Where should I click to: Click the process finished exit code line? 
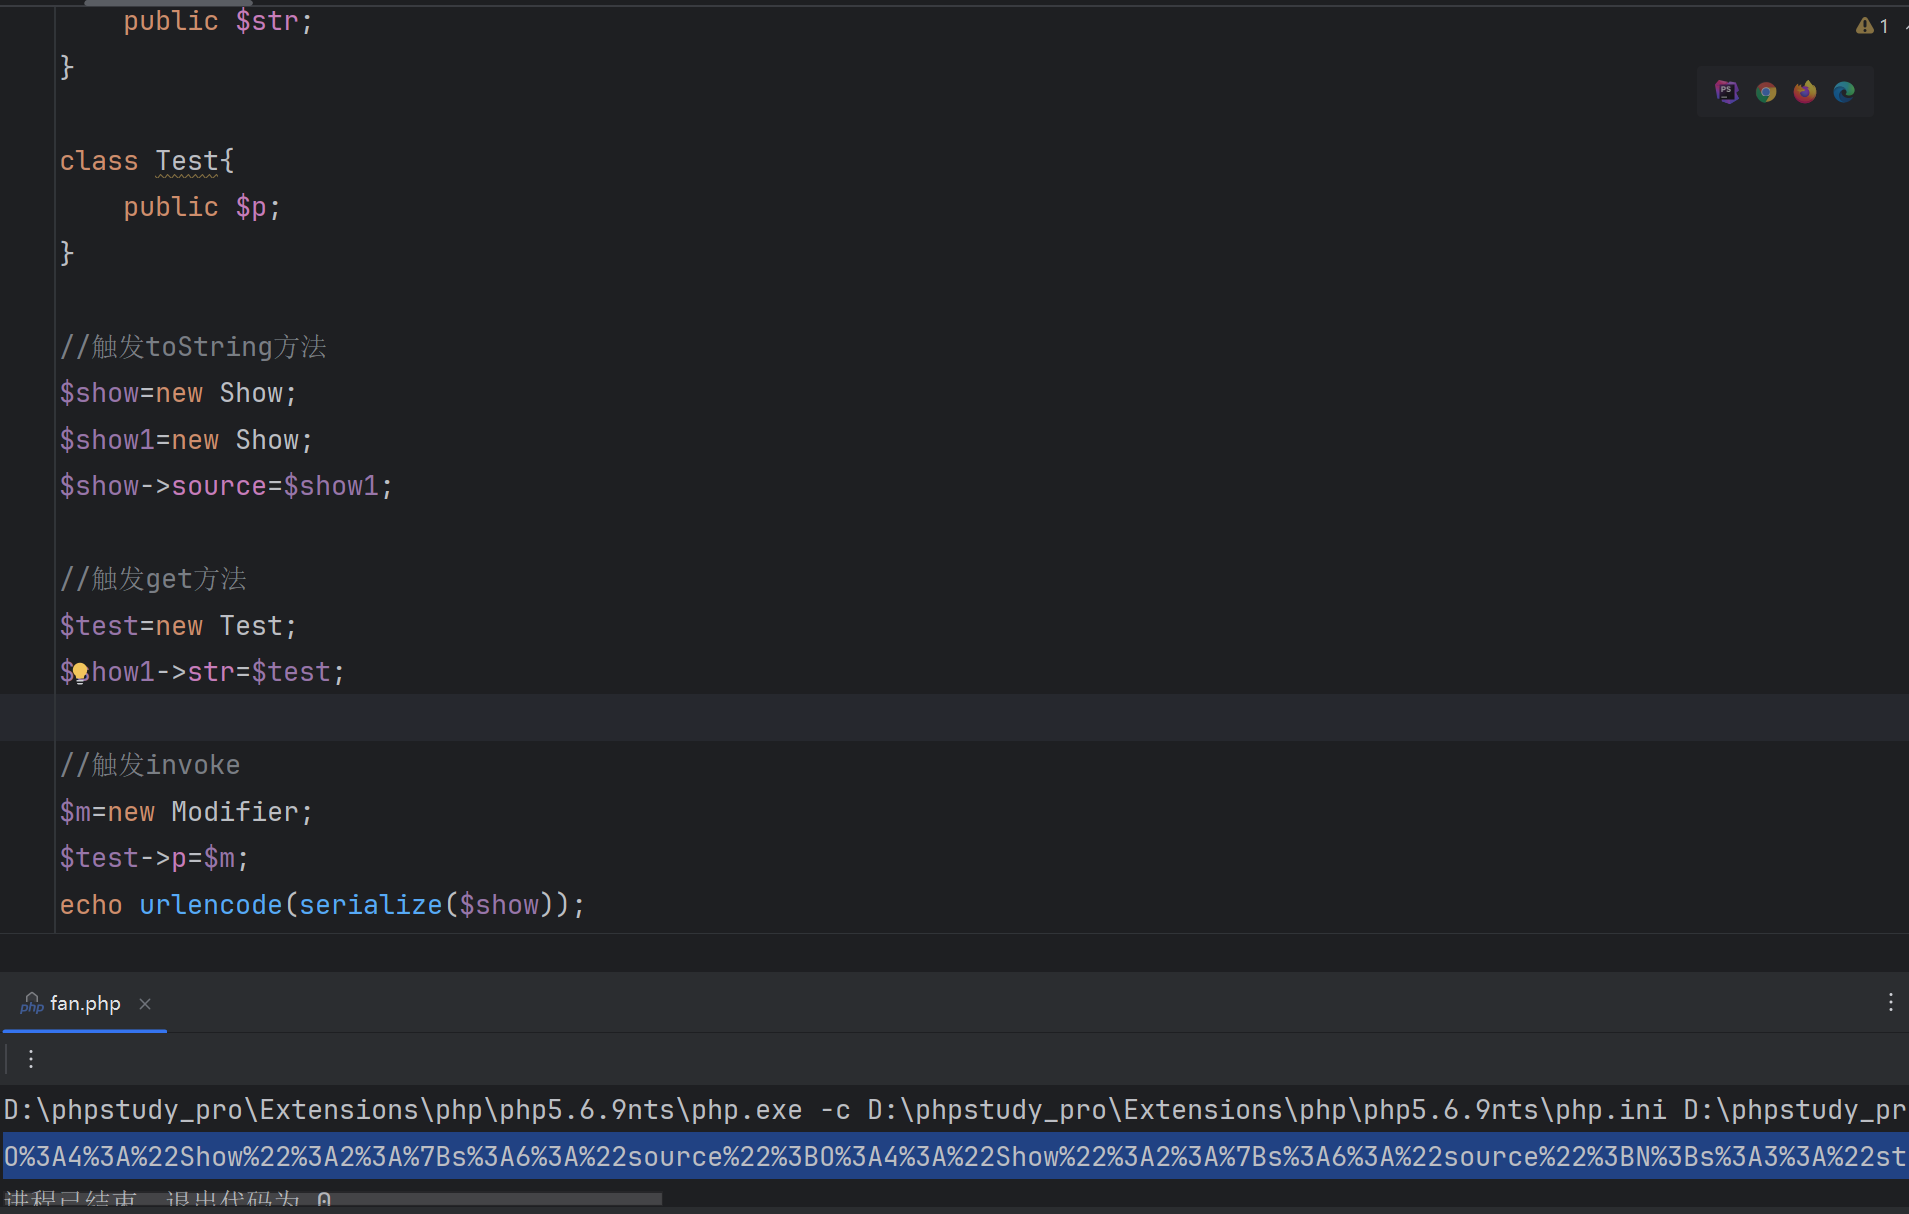coord(167,1199)
